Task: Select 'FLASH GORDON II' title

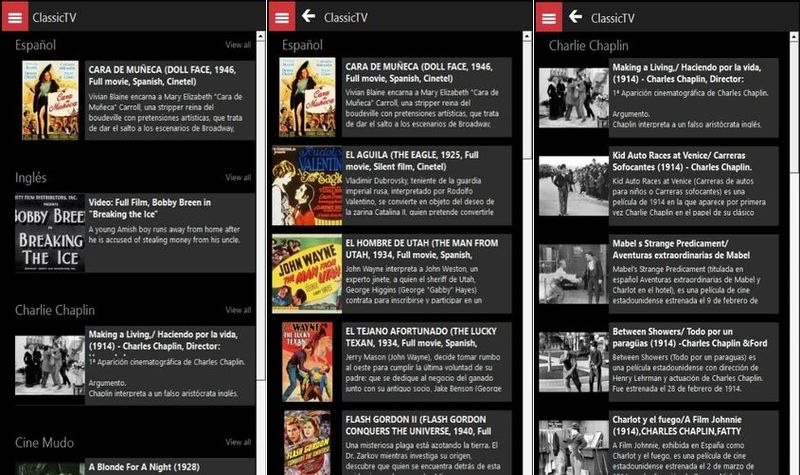Action: (x=418, y=425)
